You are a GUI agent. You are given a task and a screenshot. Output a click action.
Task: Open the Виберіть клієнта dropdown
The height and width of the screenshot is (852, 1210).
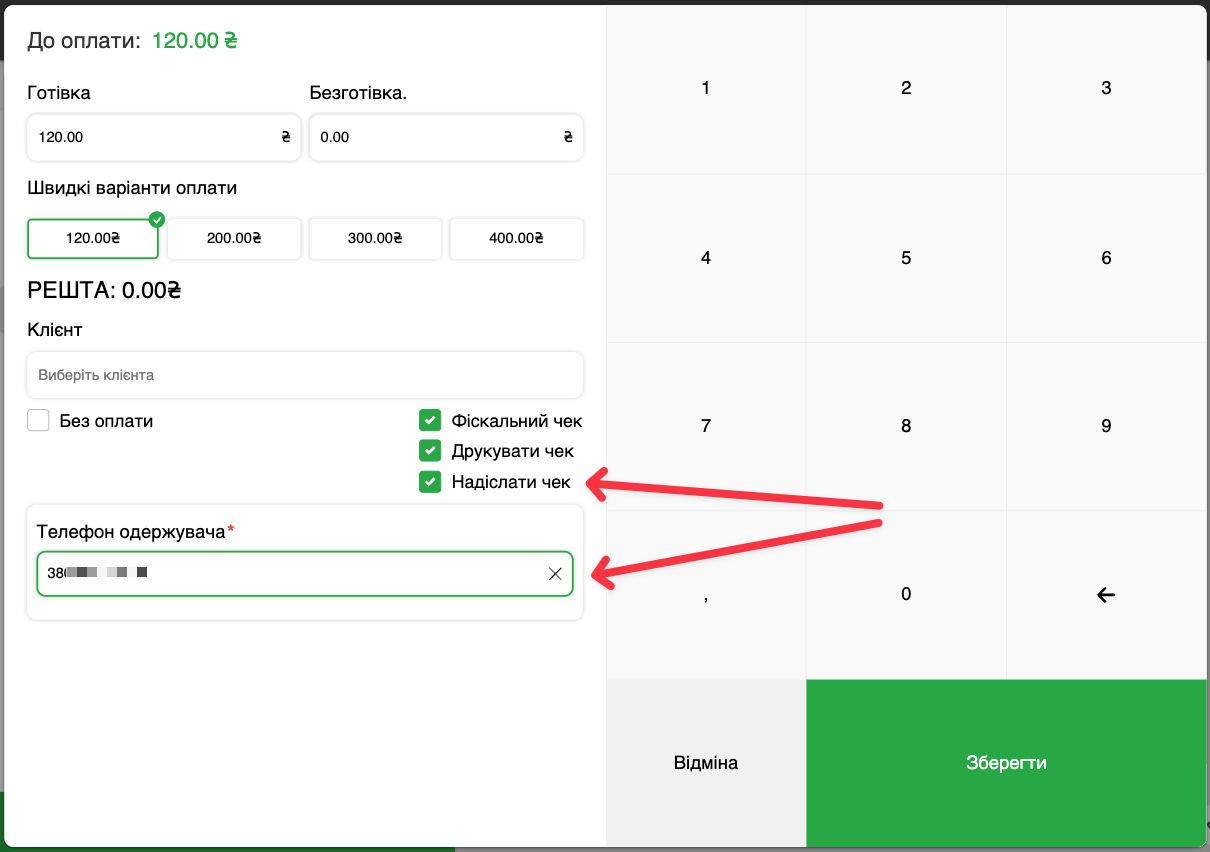click(305, 375)
